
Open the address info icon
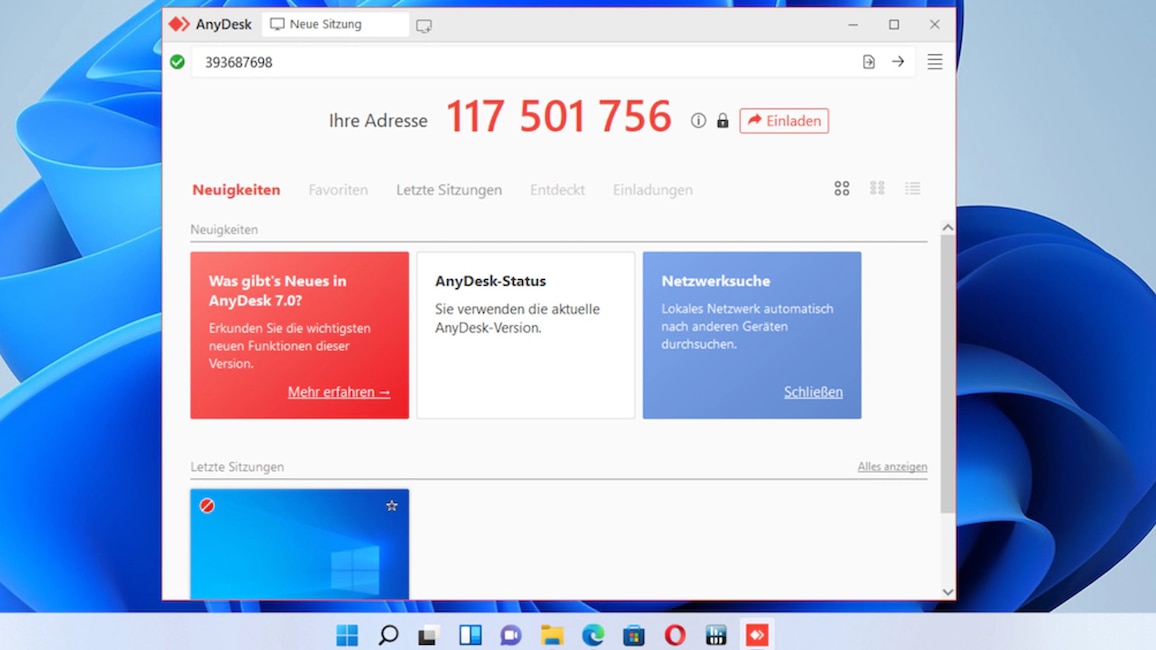[698, 121]
